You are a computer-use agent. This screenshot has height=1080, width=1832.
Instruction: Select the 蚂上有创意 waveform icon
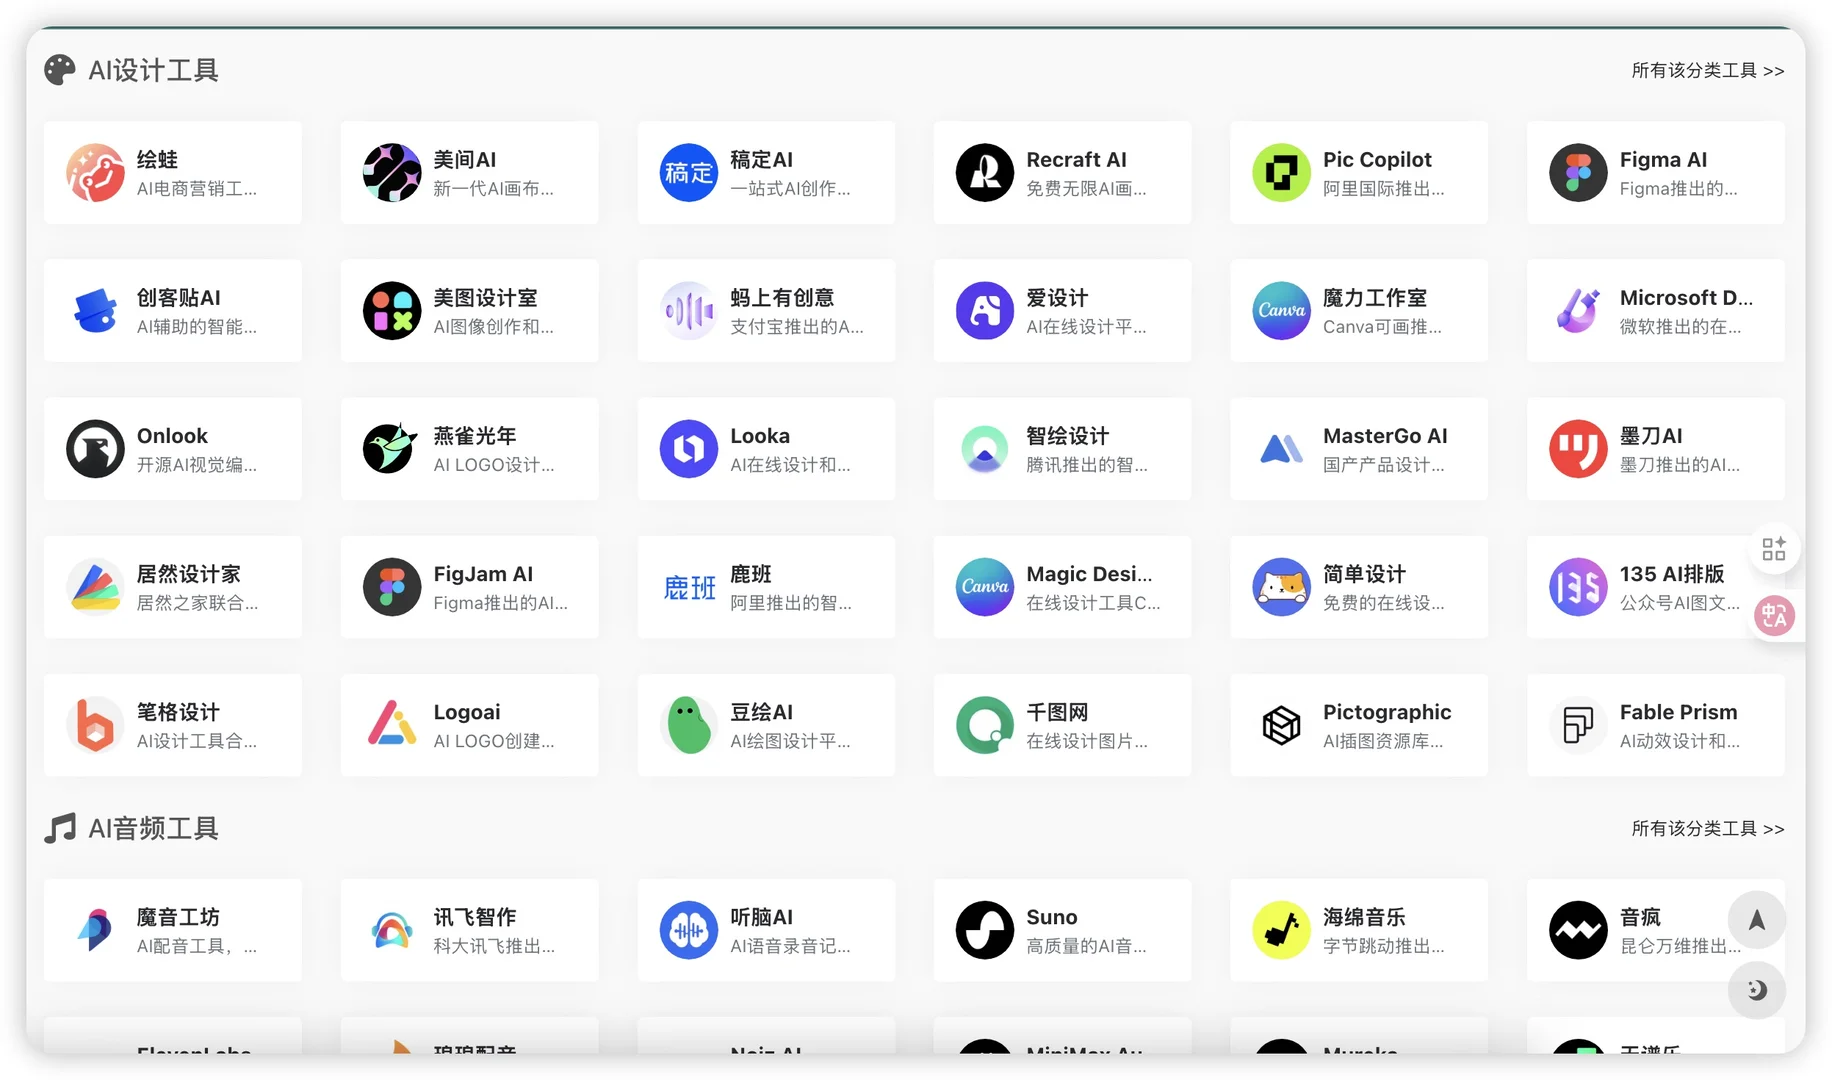(689, 311)
